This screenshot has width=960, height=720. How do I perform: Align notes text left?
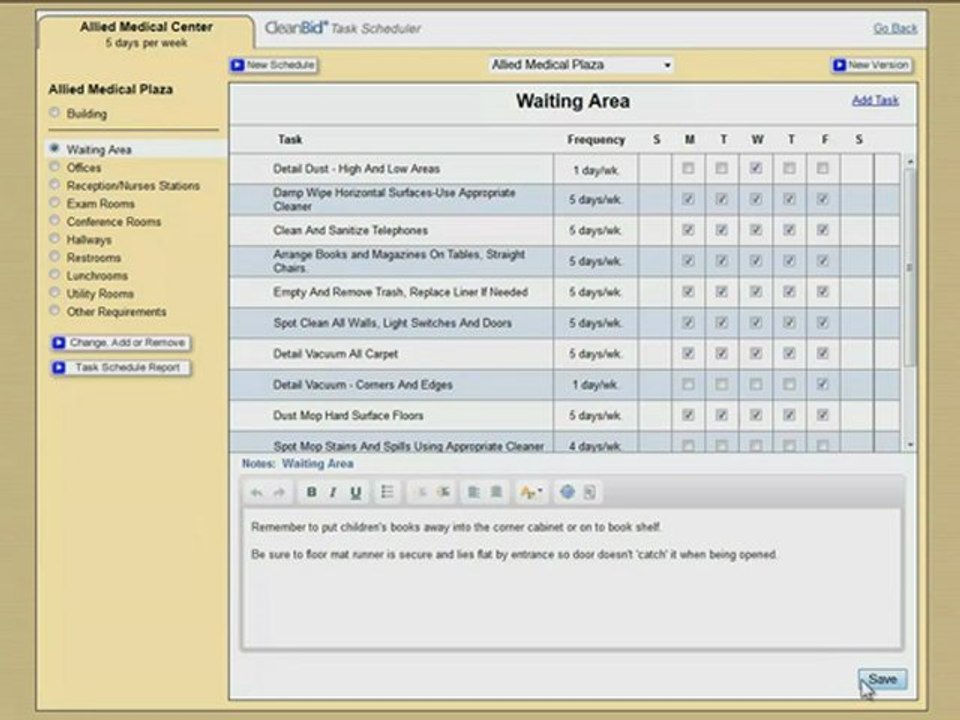tap(474, 492)
